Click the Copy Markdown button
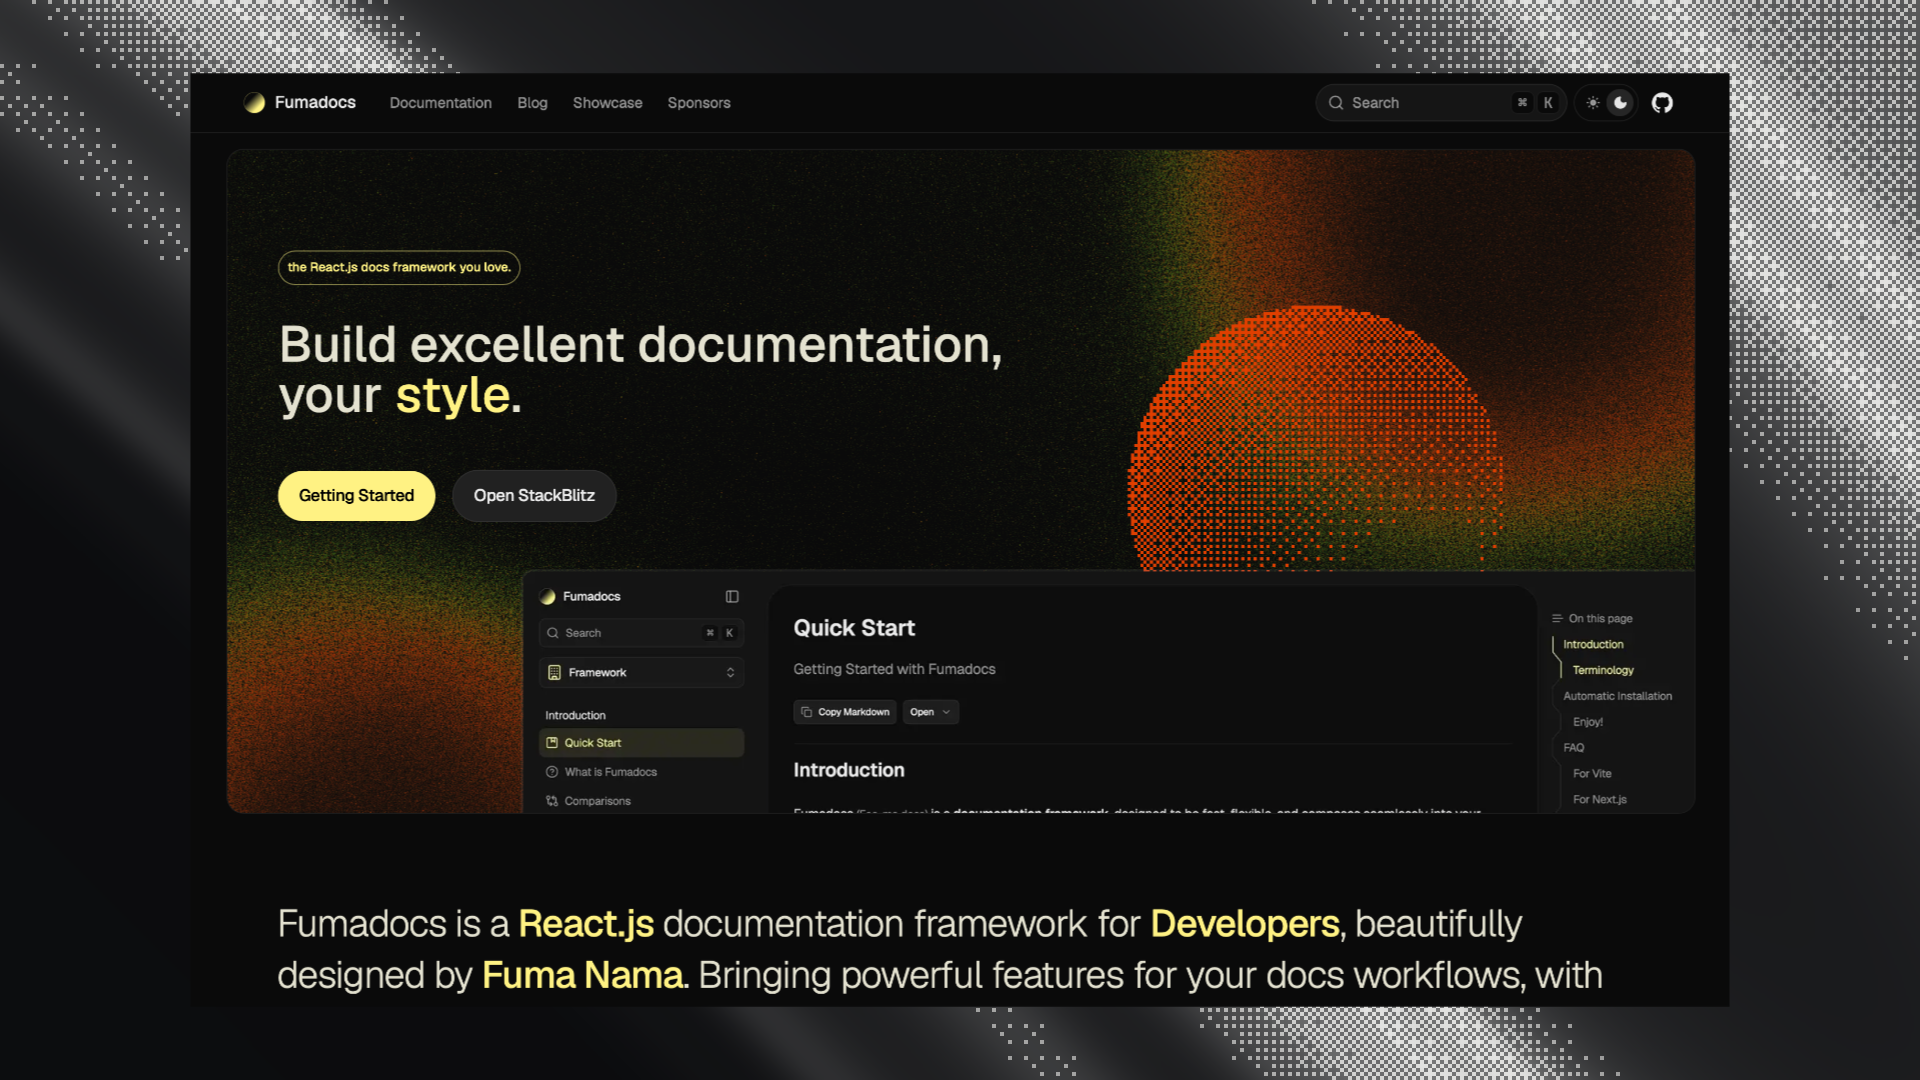 [x=845, y=712]
